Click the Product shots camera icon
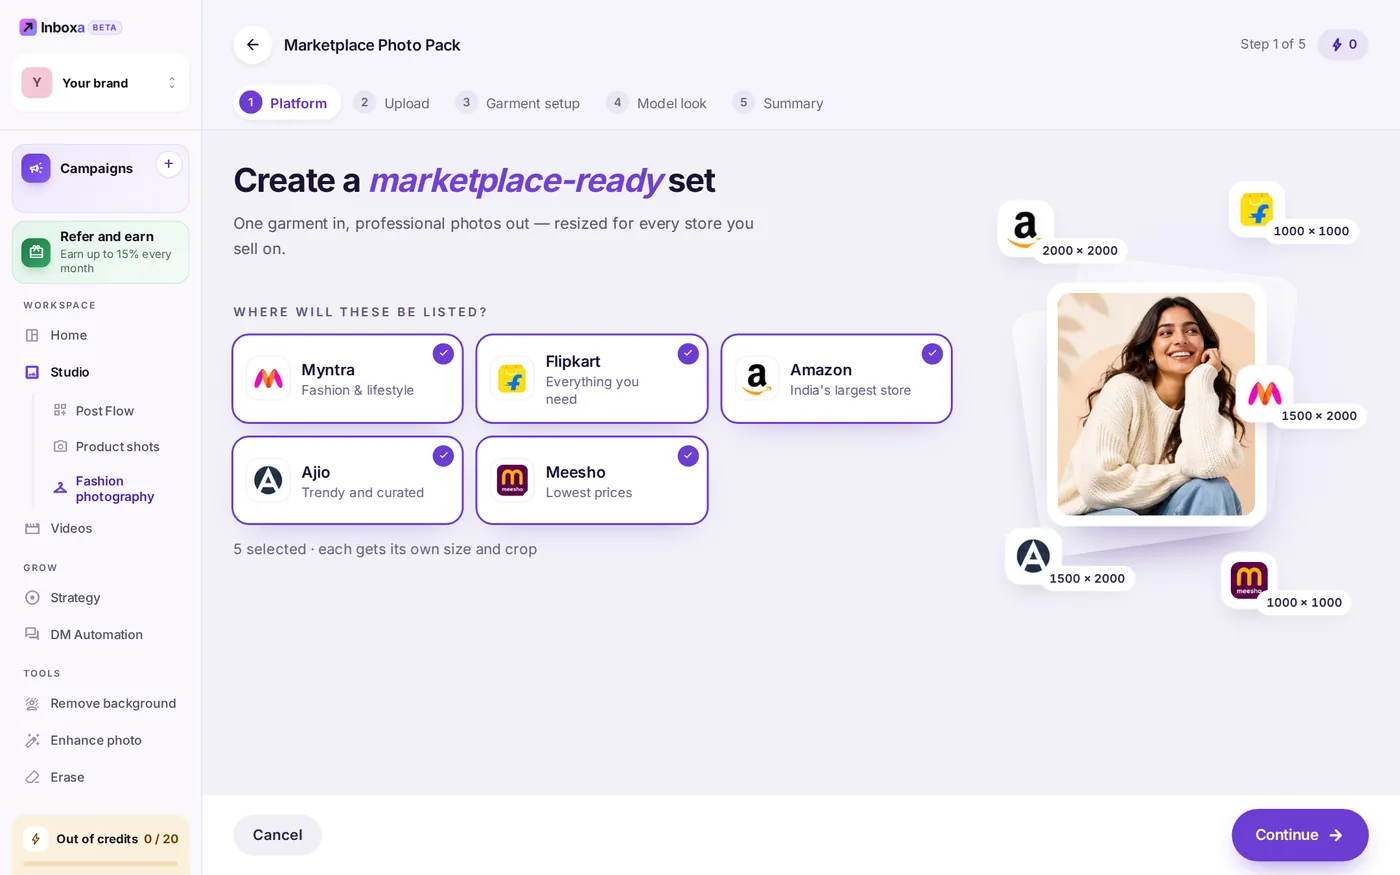 60,446
